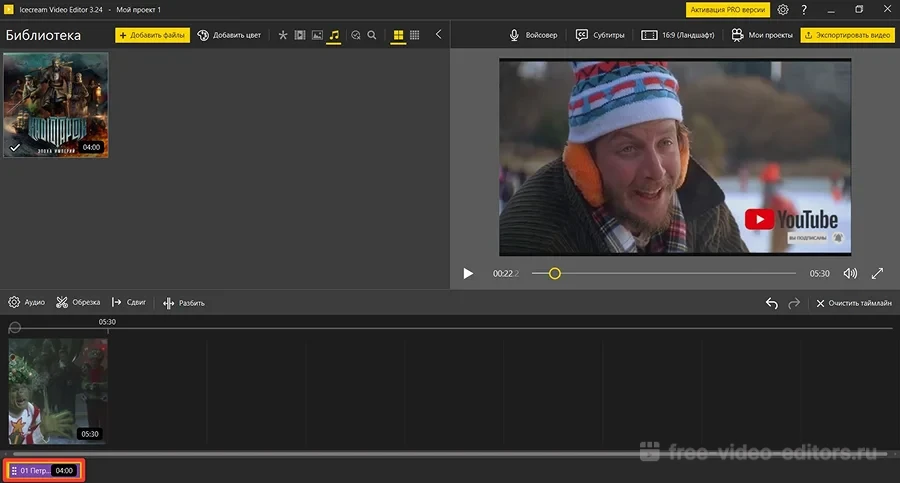Click the zoom out magnifier icon
The image size is (900, 483).
coord(356,35)
